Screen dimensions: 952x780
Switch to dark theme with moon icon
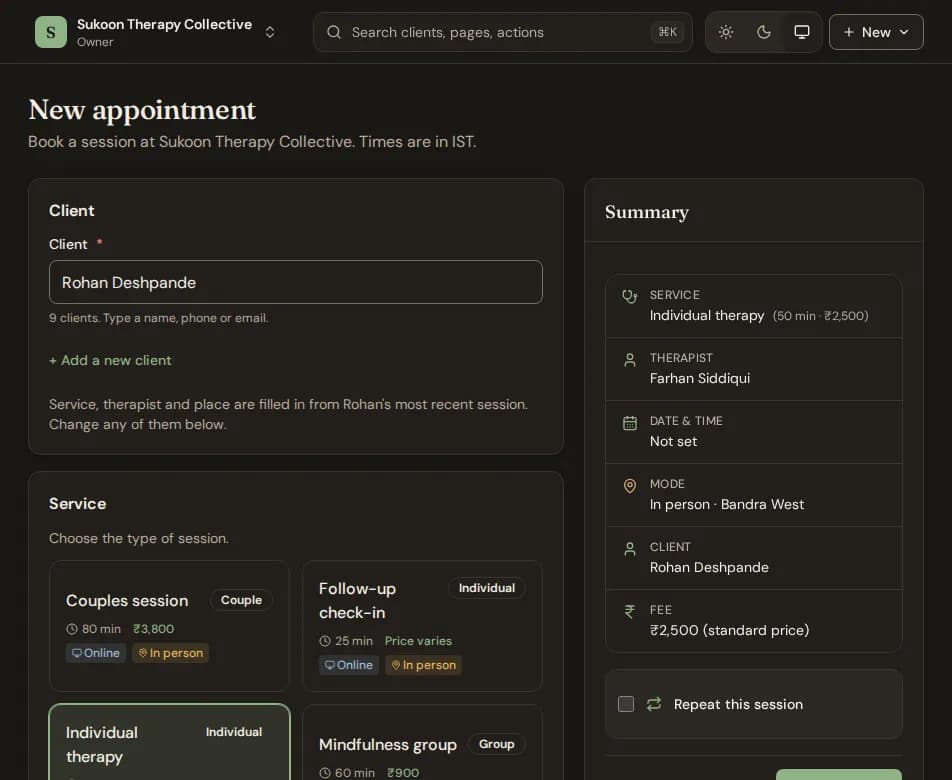(764, 32)
